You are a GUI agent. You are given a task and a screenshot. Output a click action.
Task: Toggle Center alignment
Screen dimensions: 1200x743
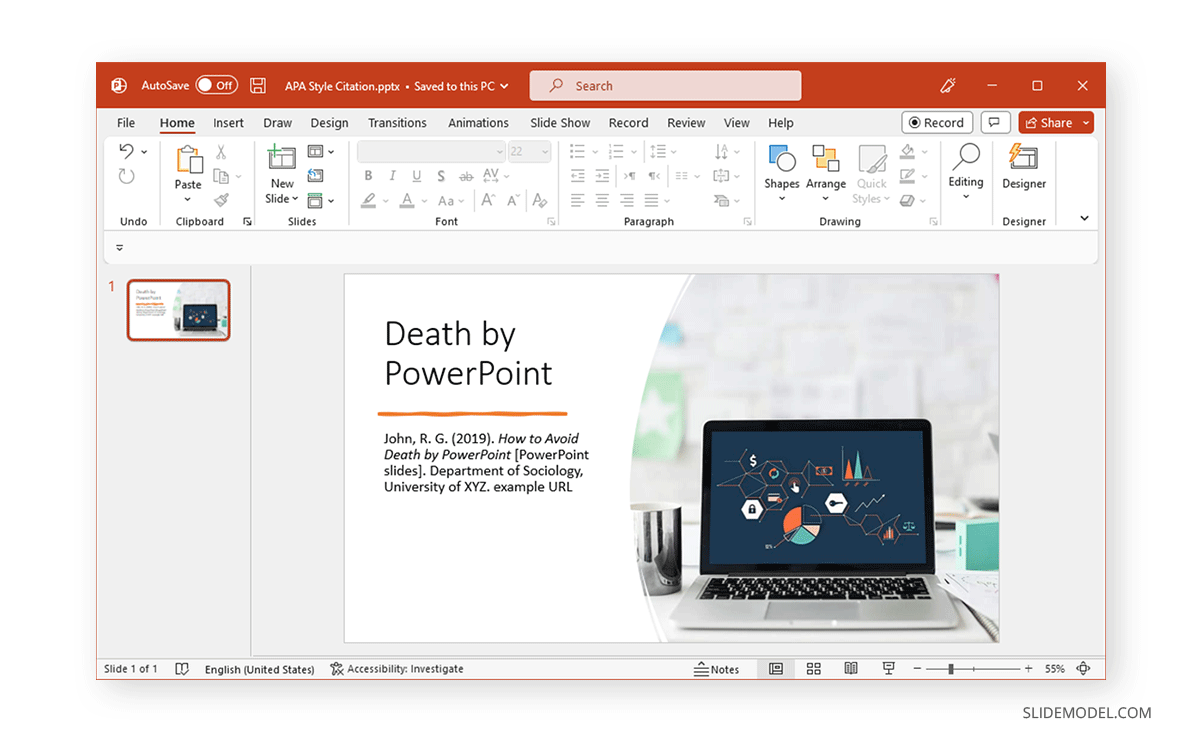click(602, 200)
